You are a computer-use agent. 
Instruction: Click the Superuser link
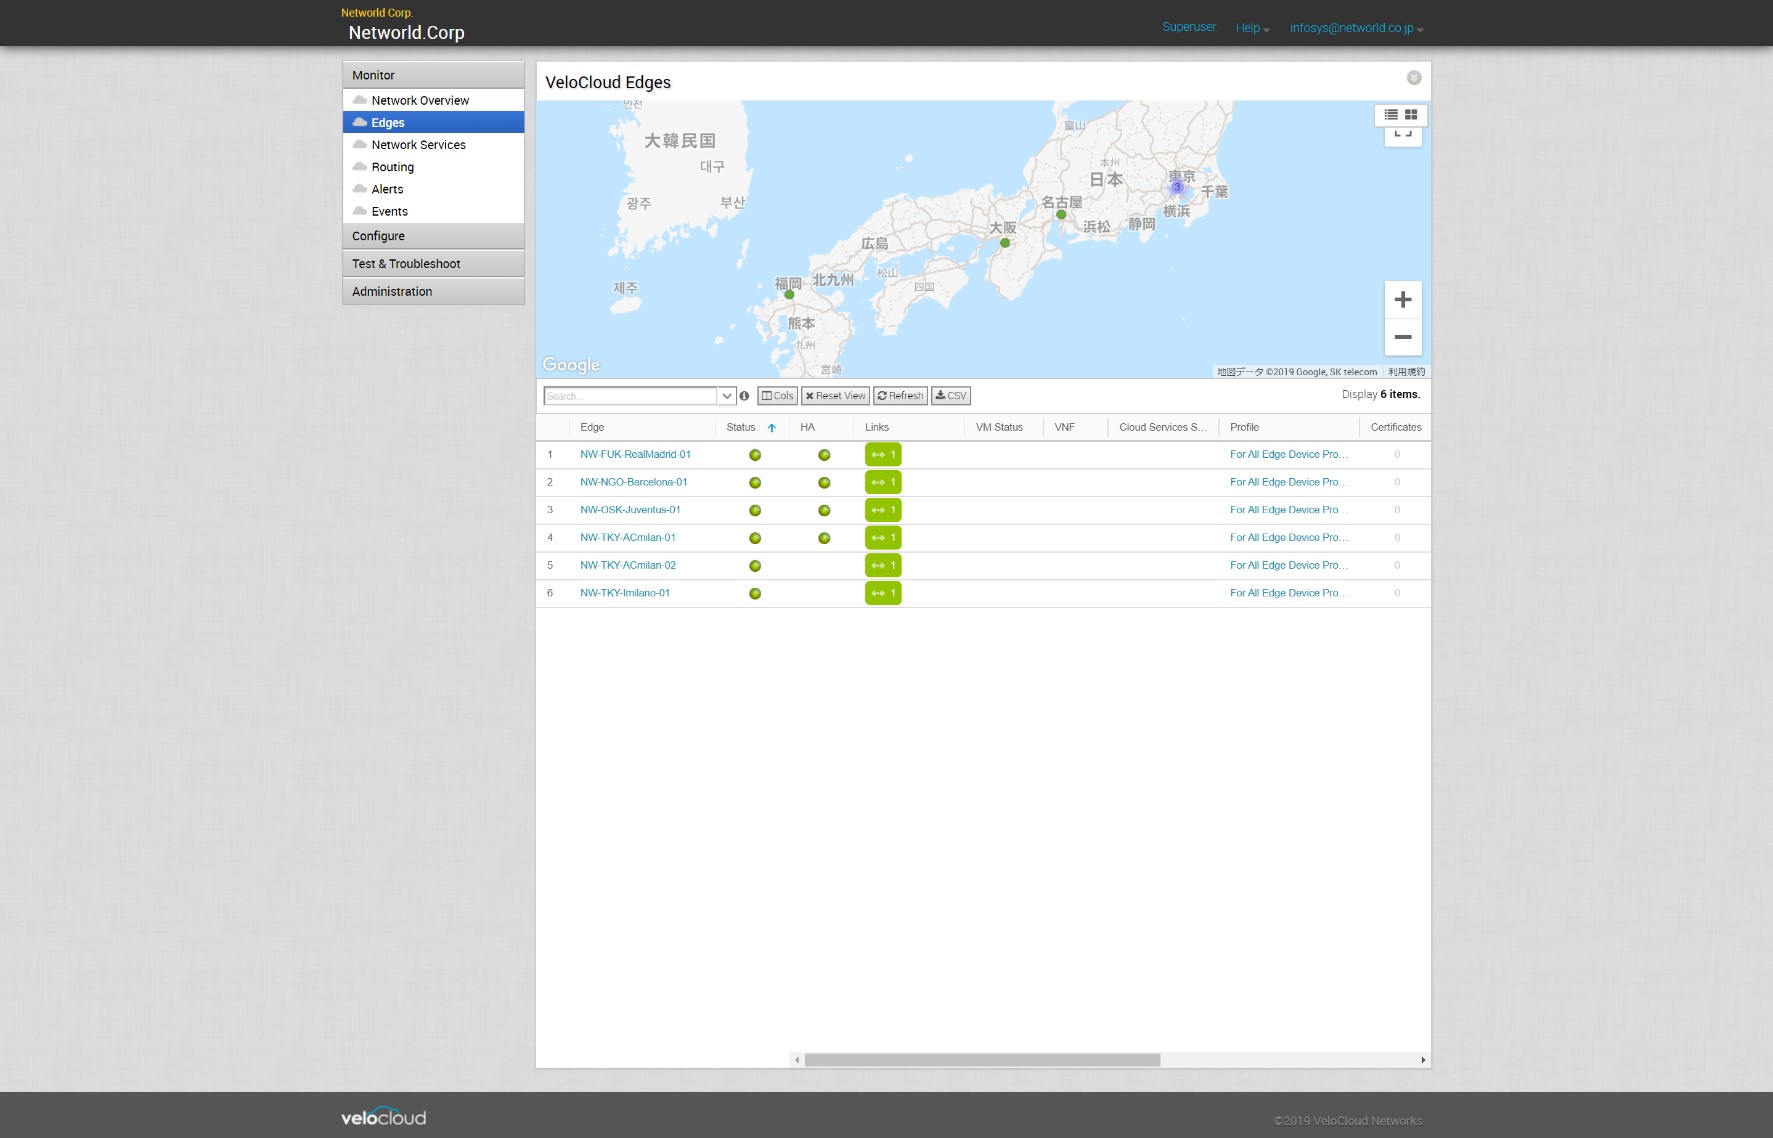pyautogui.click(x=1189, y=27)
